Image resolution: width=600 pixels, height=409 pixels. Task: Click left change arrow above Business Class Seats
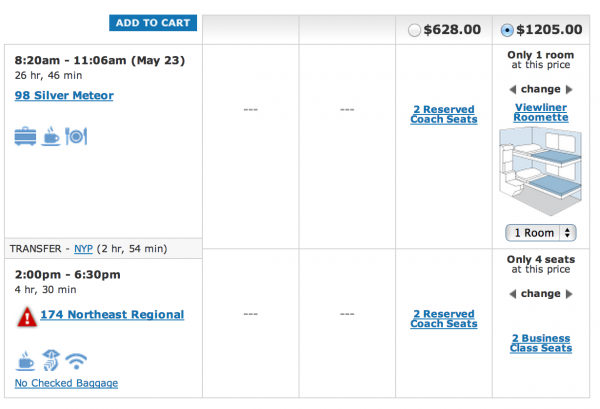(x=513, y=294)
